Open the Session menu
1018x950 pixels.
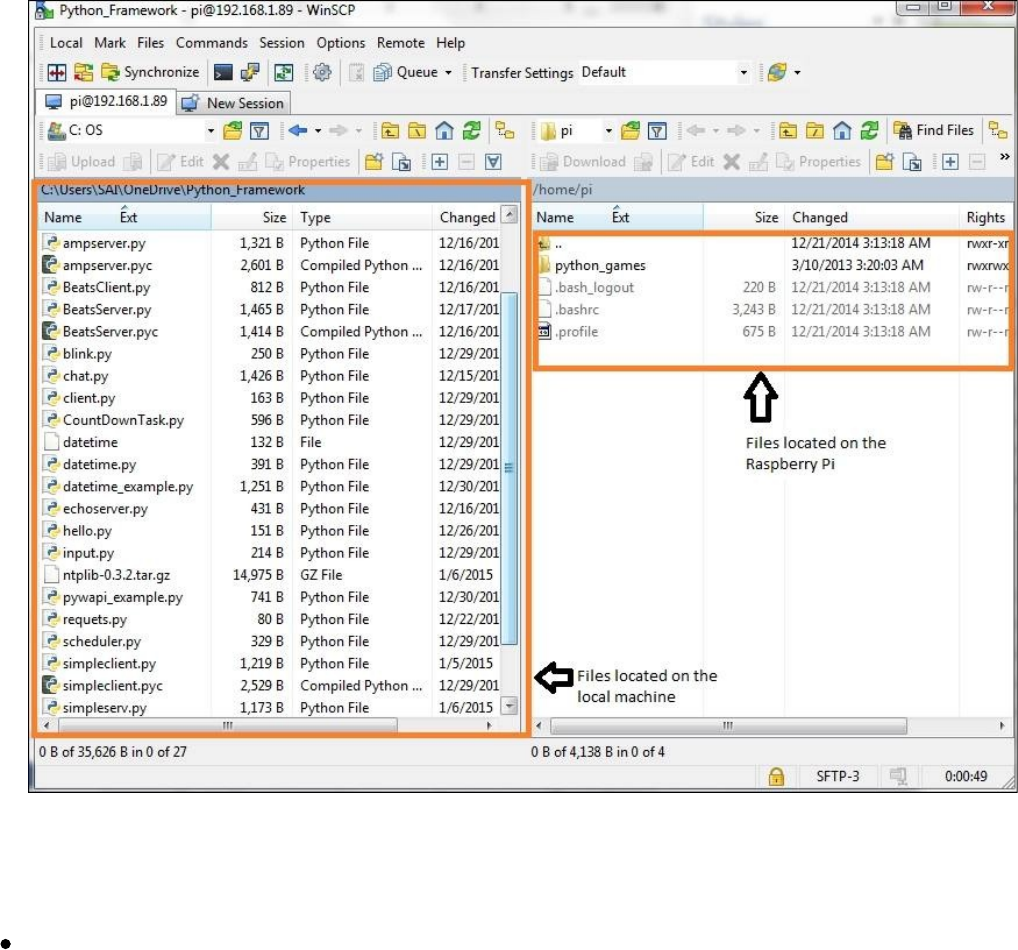282,43
